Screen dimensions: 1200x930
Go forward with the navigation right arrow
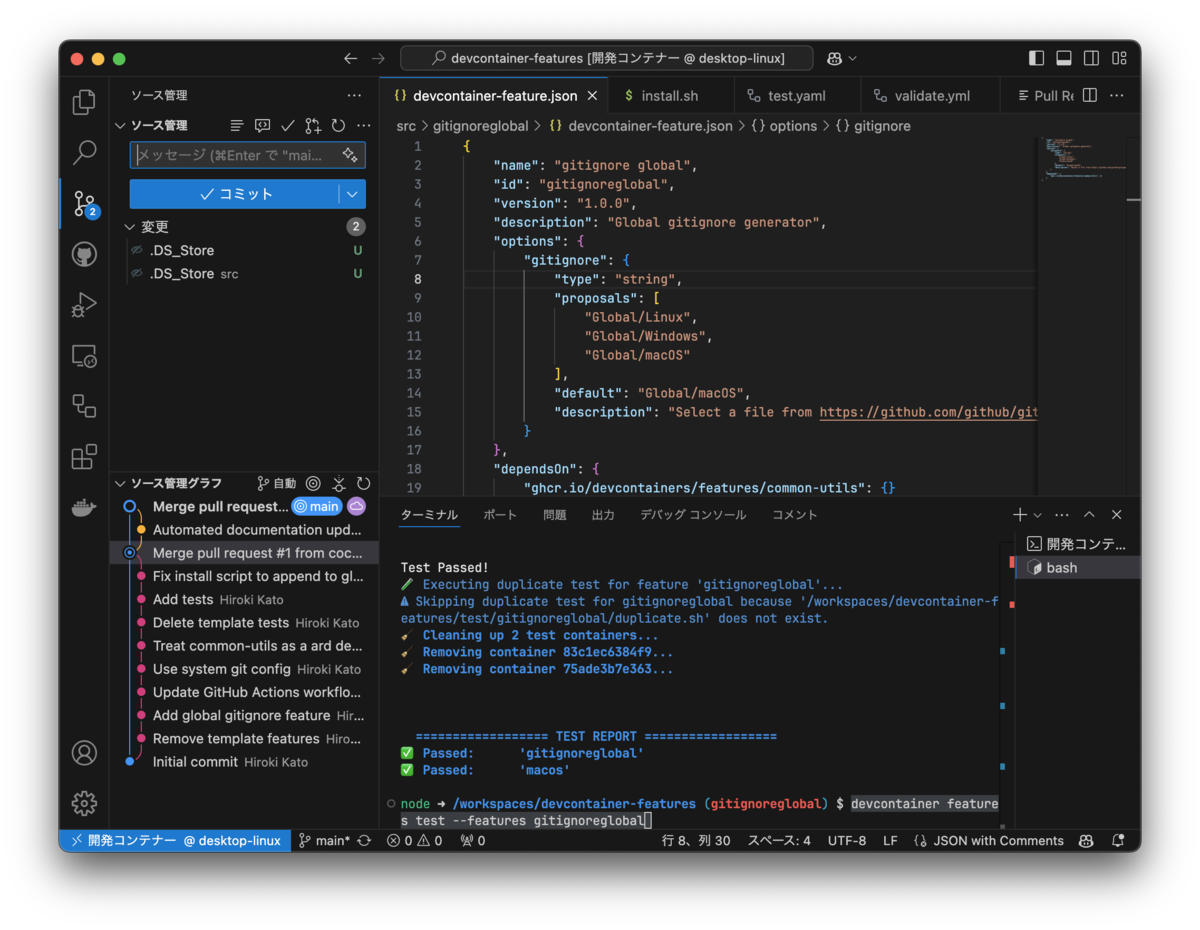378,59
